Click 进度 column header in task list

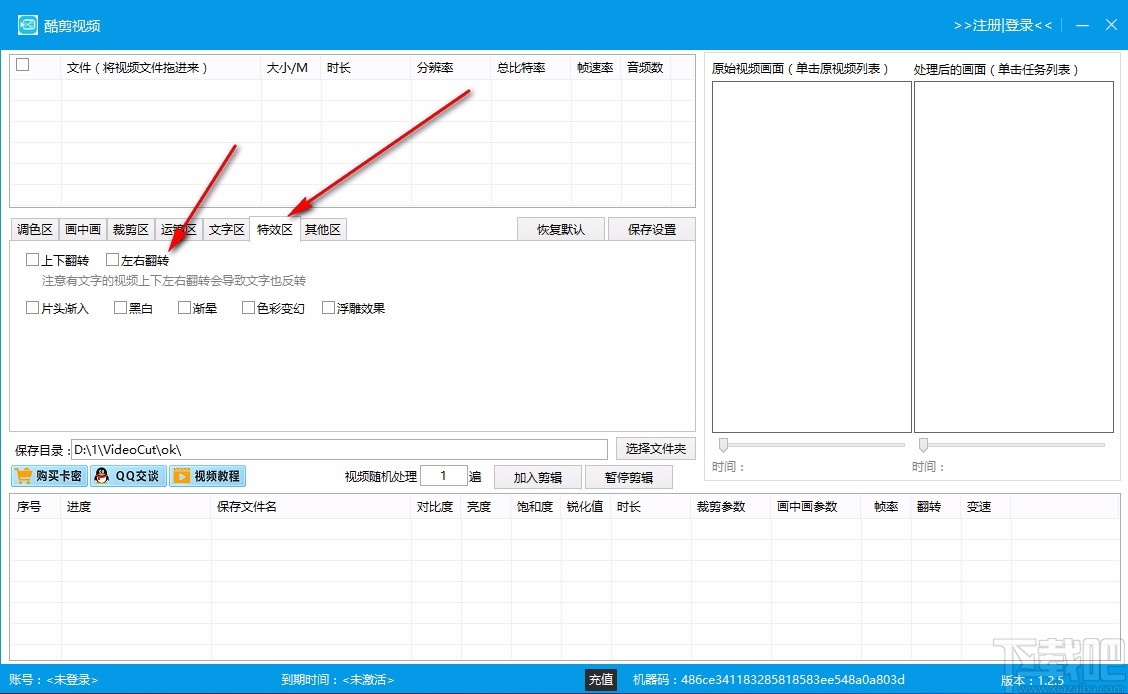click(136, 506)
